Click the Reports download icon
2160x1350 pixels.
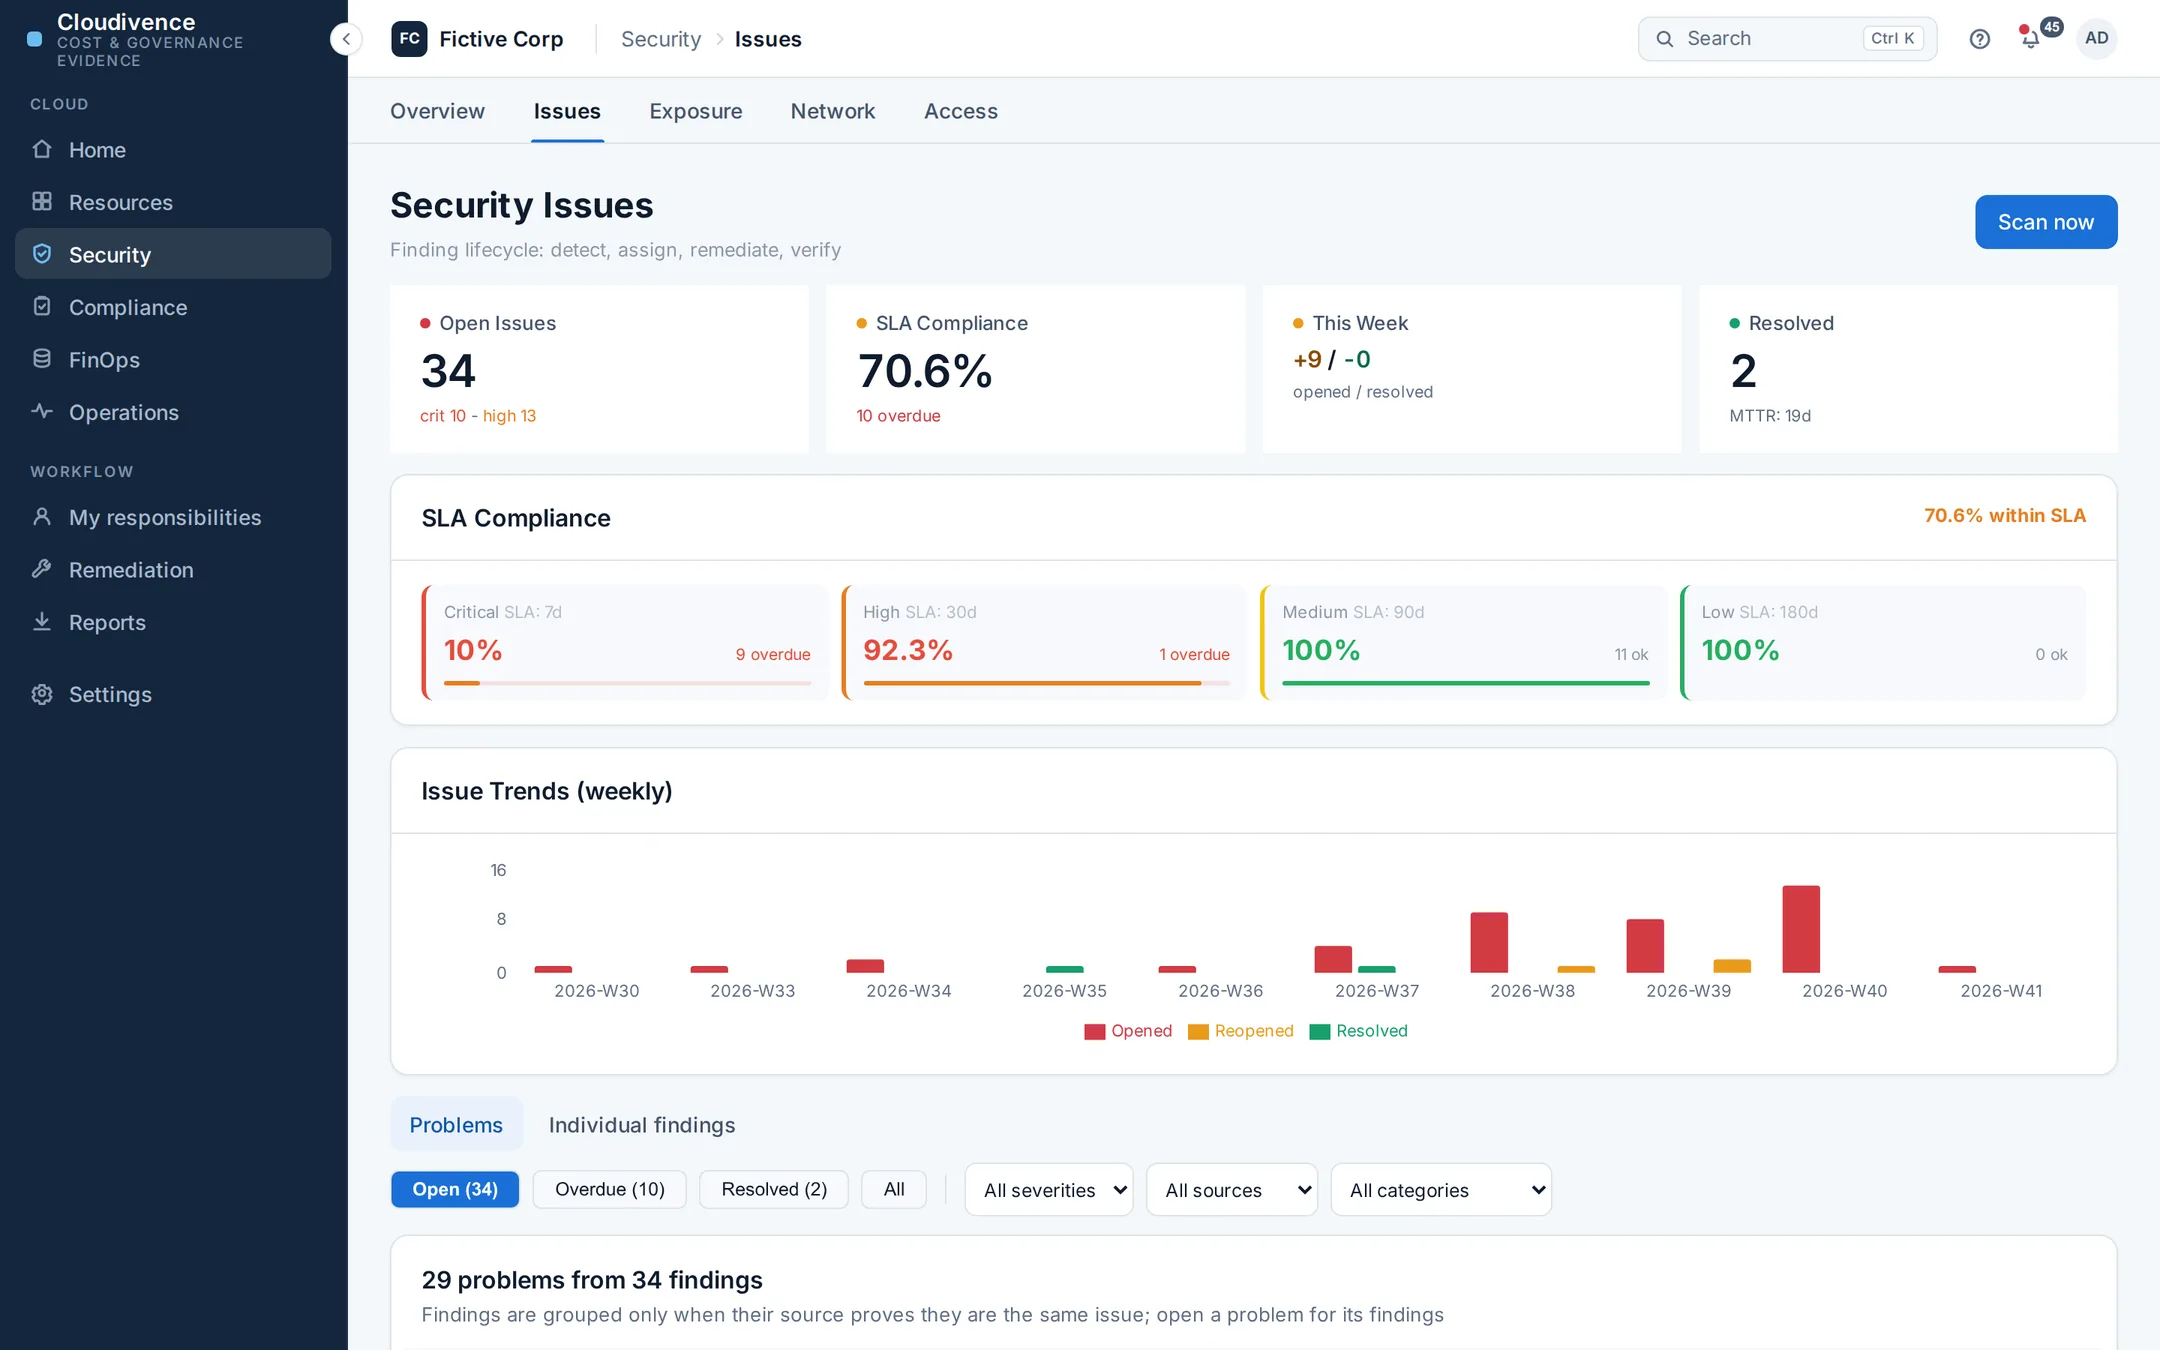coord(42,622)
